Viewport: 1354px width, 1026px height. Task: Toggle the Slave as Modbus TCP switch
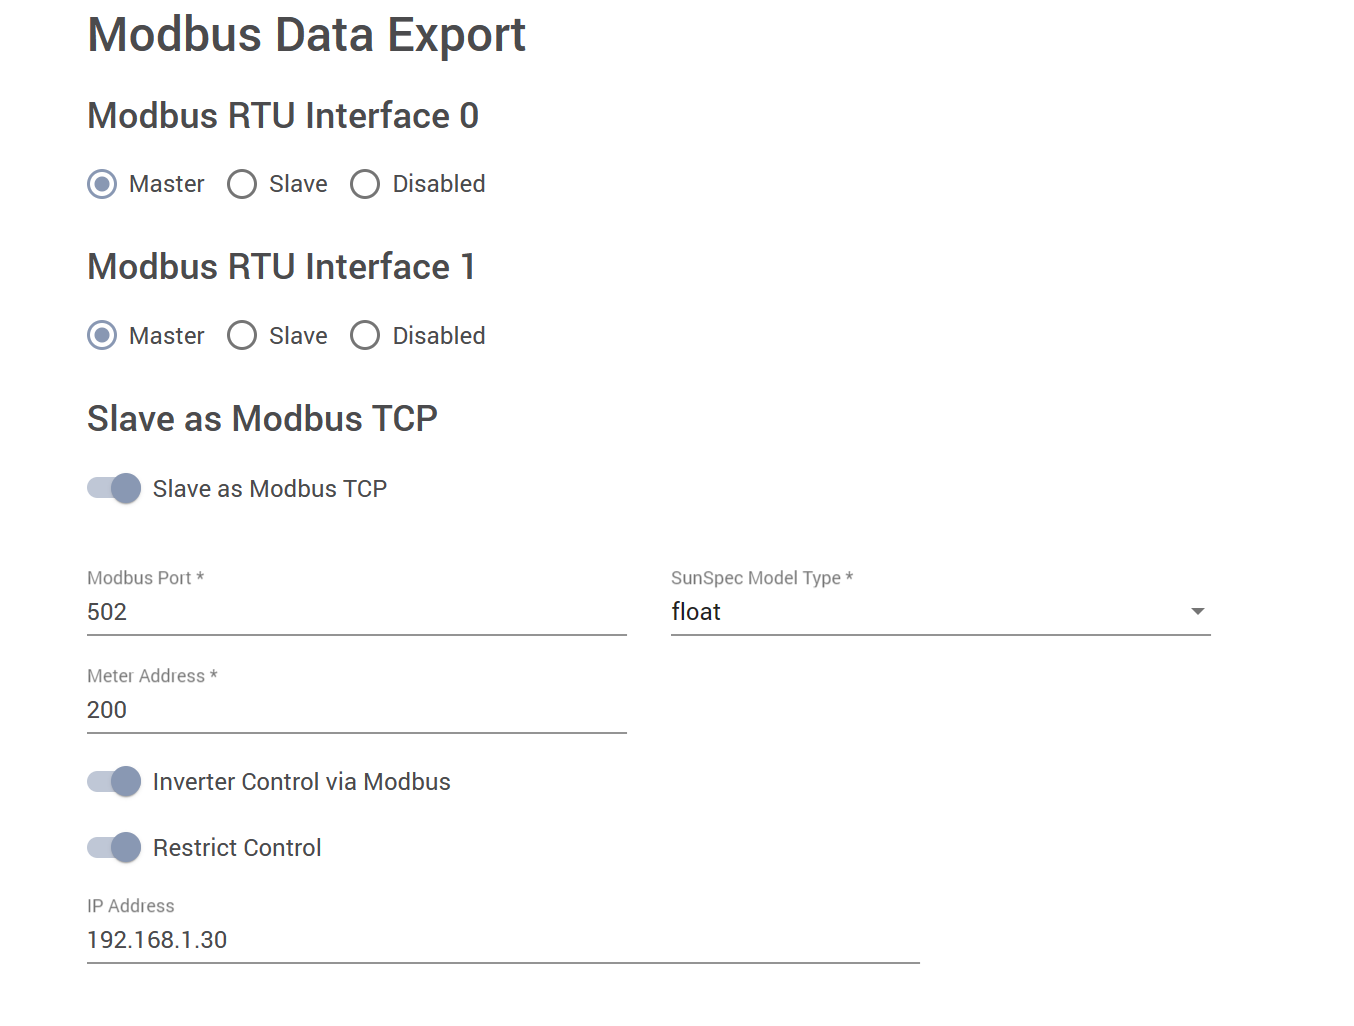(114, 489)
